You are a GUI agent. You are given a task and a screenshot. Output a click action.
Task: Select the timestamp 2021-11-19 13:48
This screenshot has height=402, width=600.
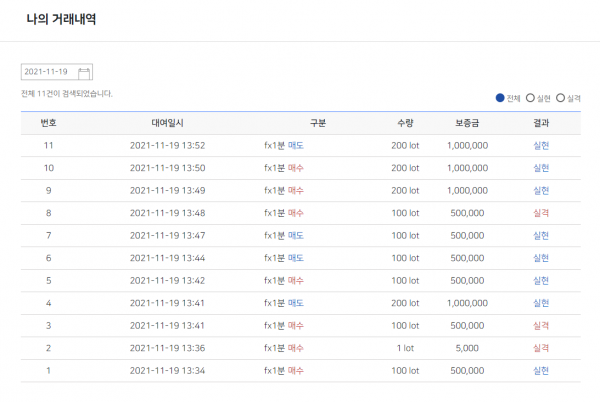click(x=168, y=213)
